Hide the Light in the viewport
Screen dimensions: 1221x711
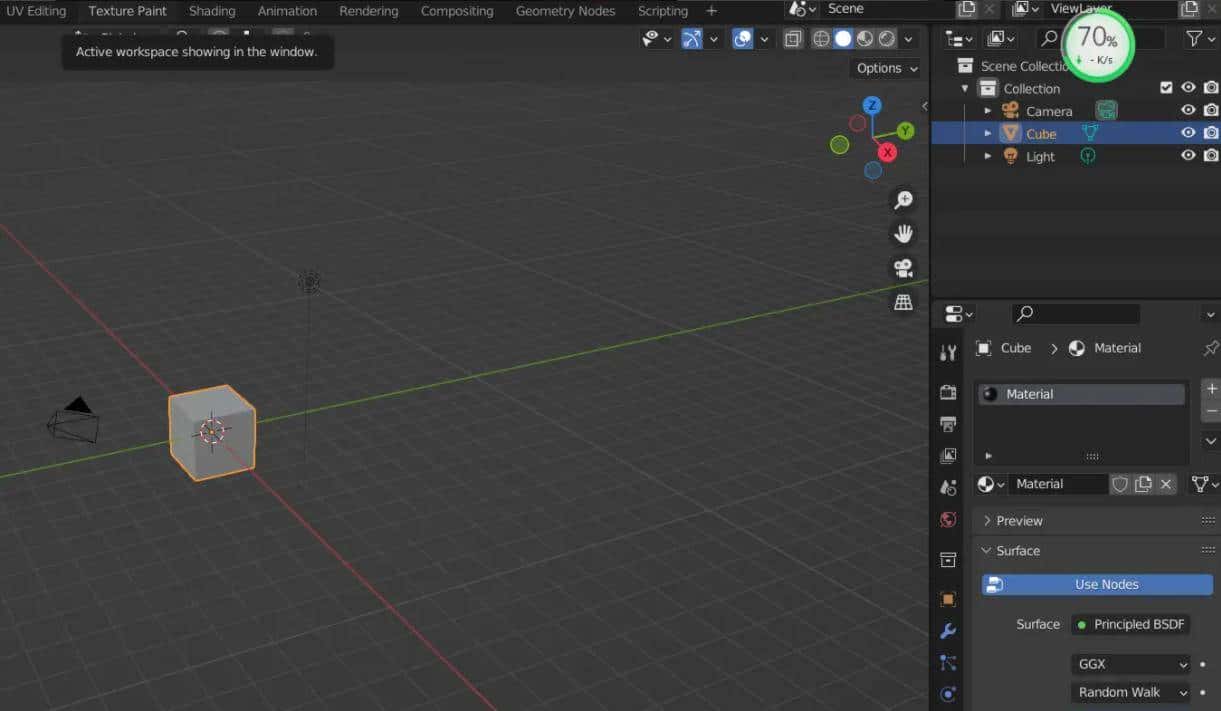[x=1188, y=156]
